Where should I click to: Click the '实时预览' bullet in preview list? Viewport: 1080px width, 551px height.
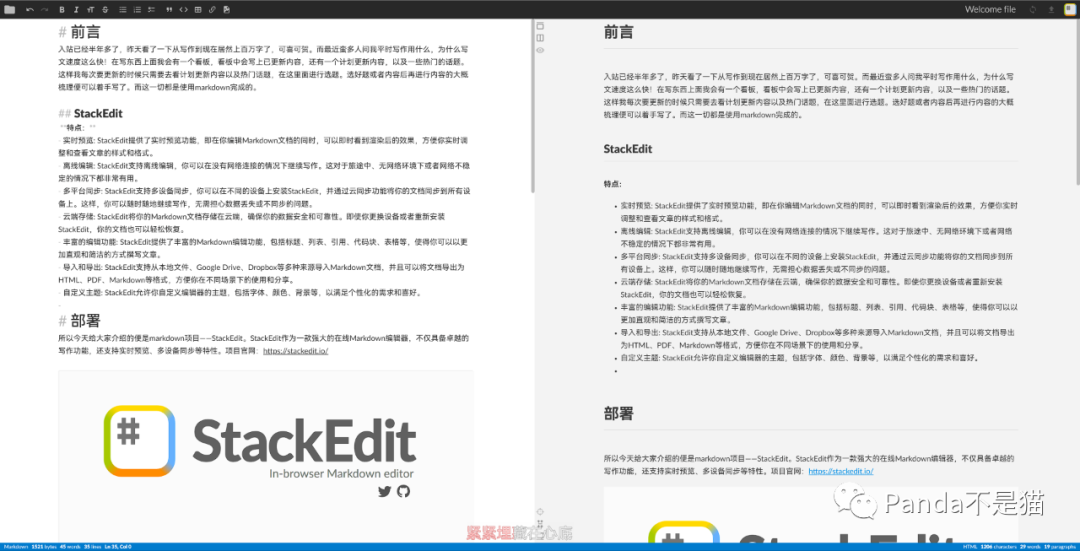point(818,211)
